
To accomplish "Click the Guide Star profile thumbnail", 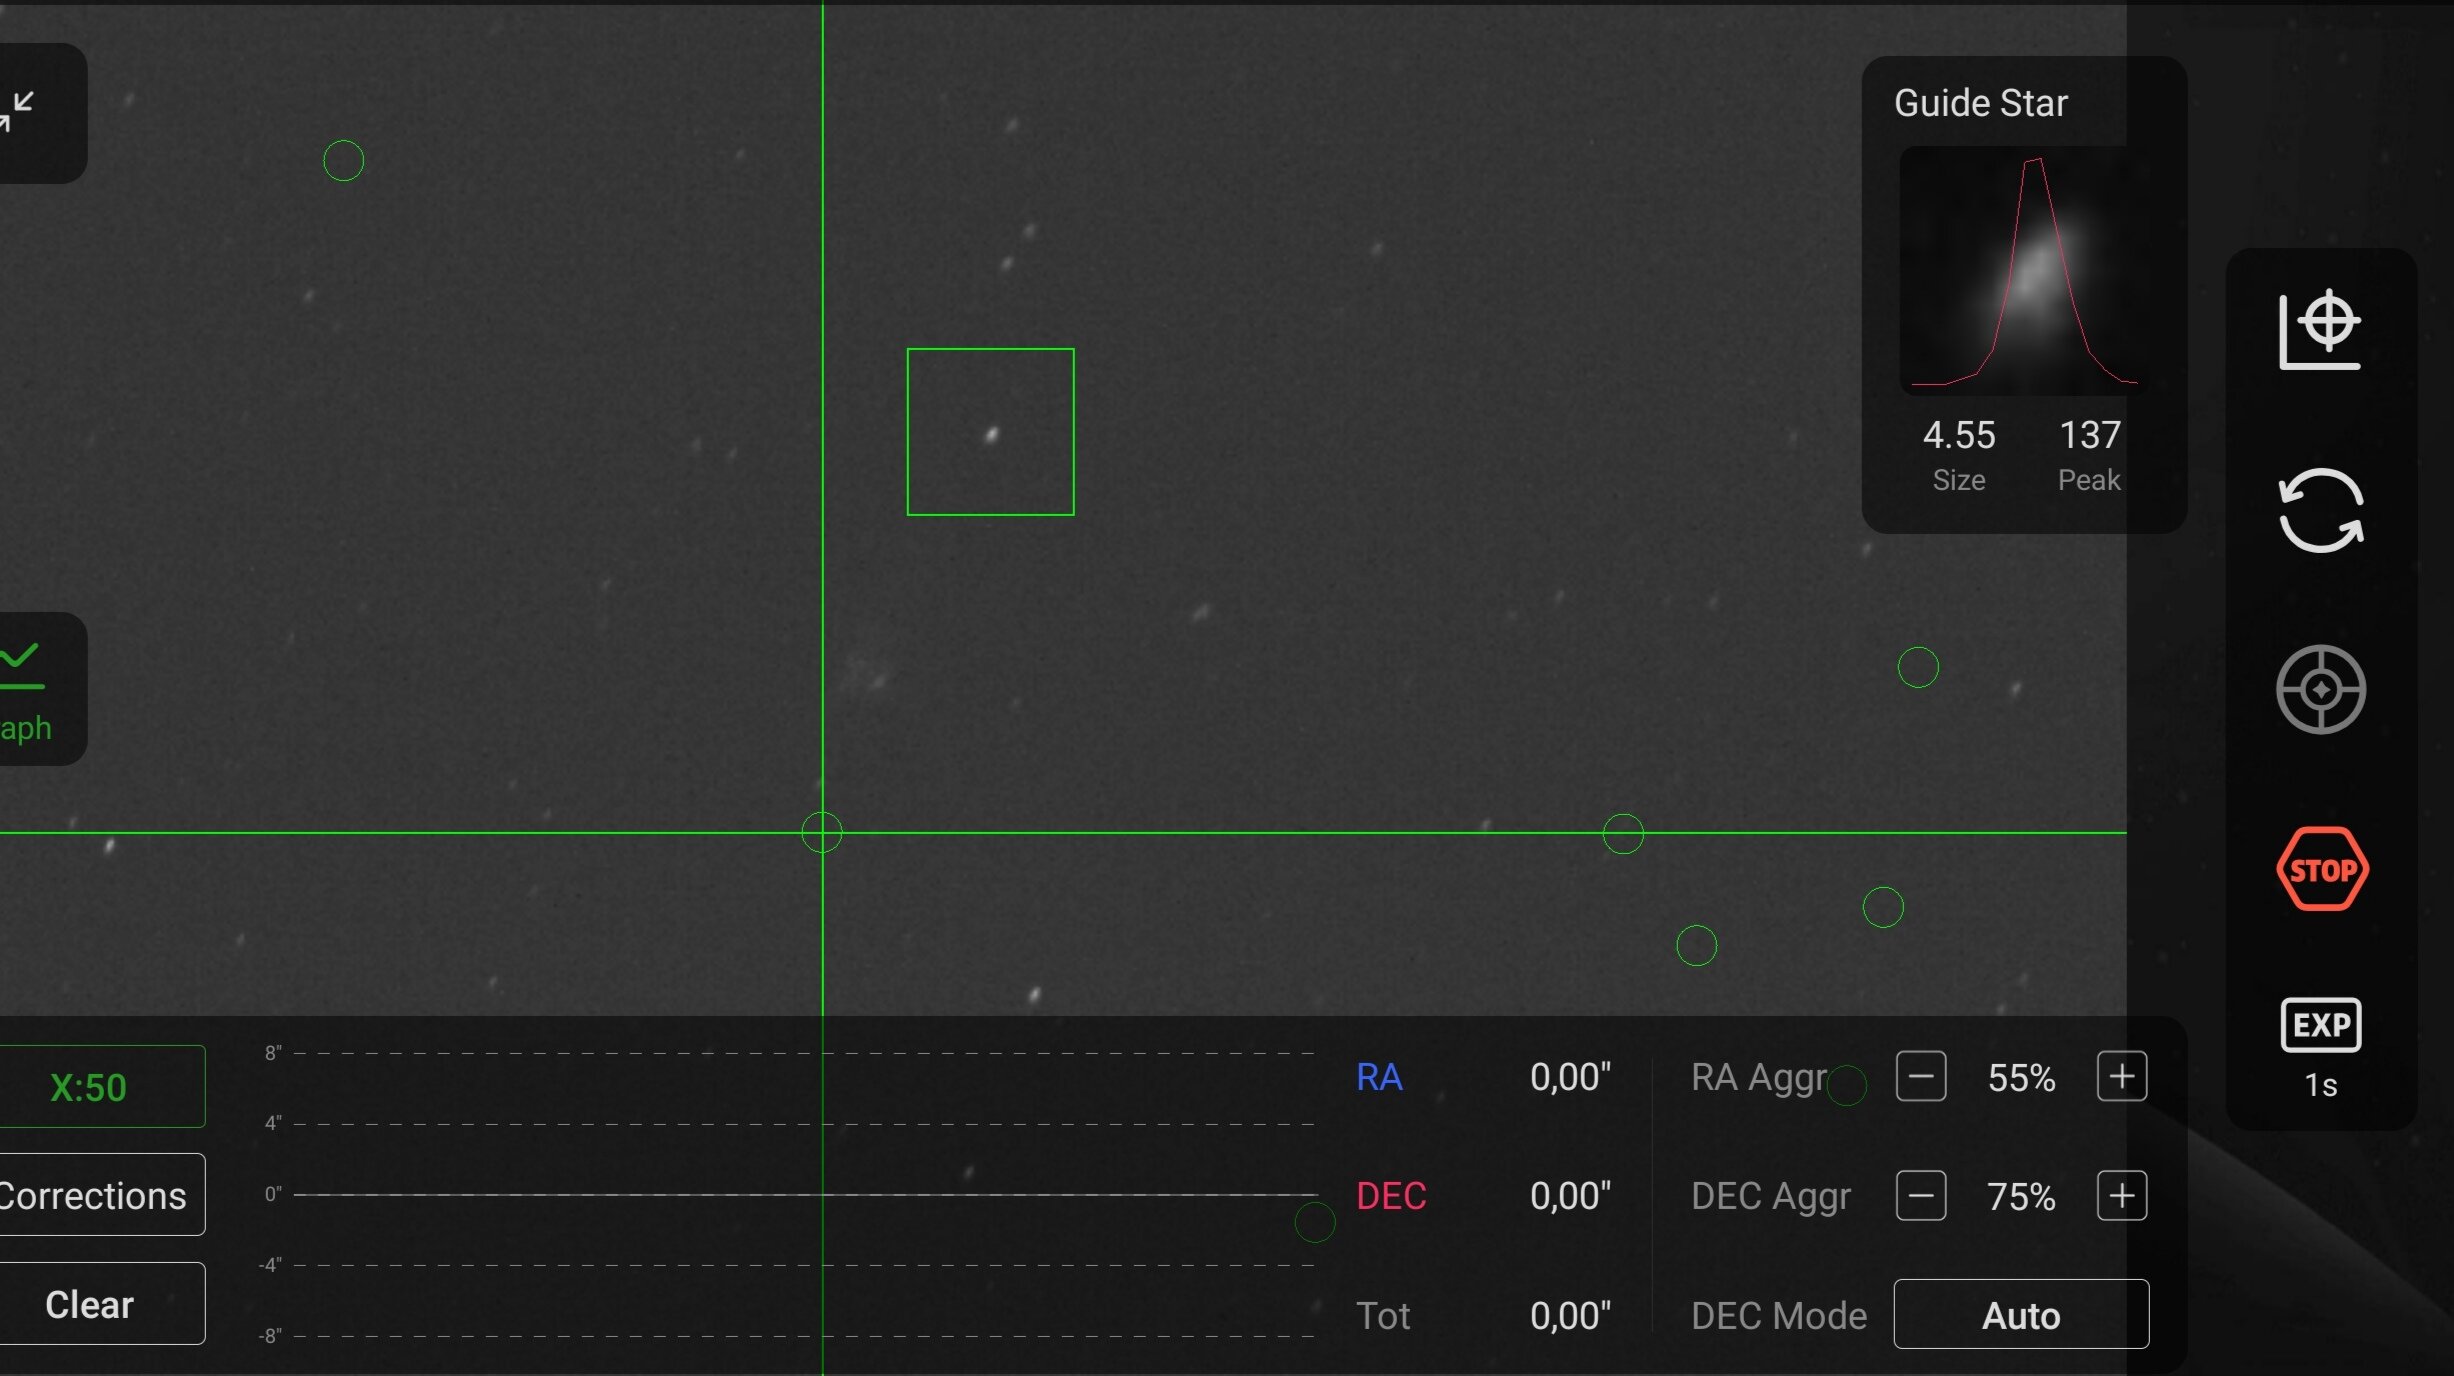I will (2022, 270).
